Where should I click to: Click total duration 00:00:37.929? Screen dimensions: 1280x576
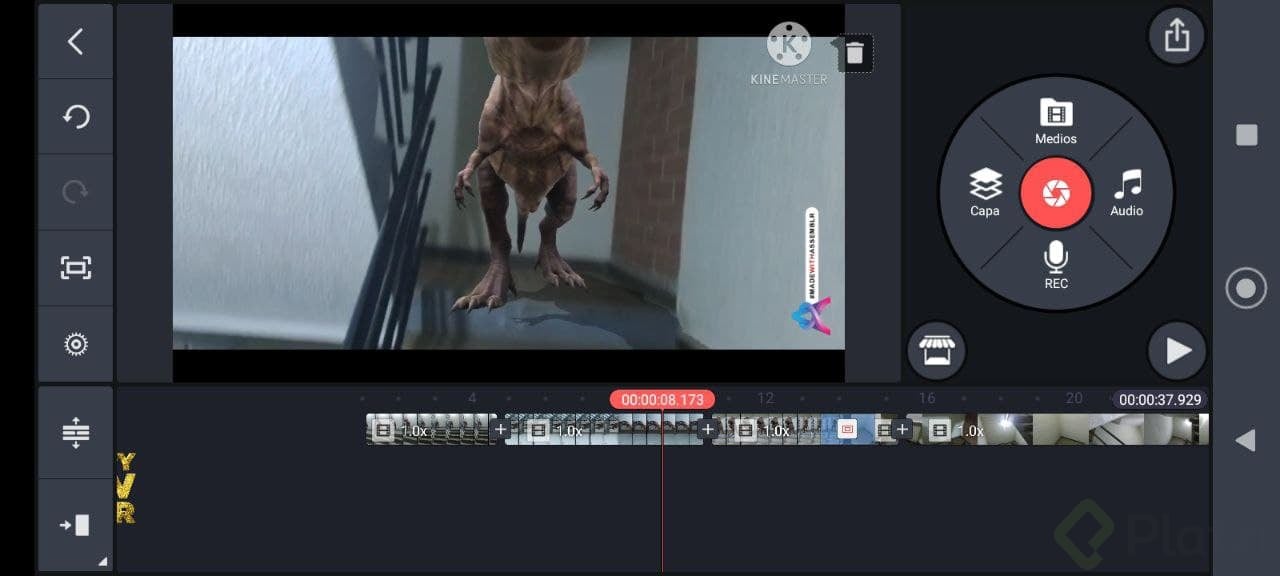pos(1160,399)
